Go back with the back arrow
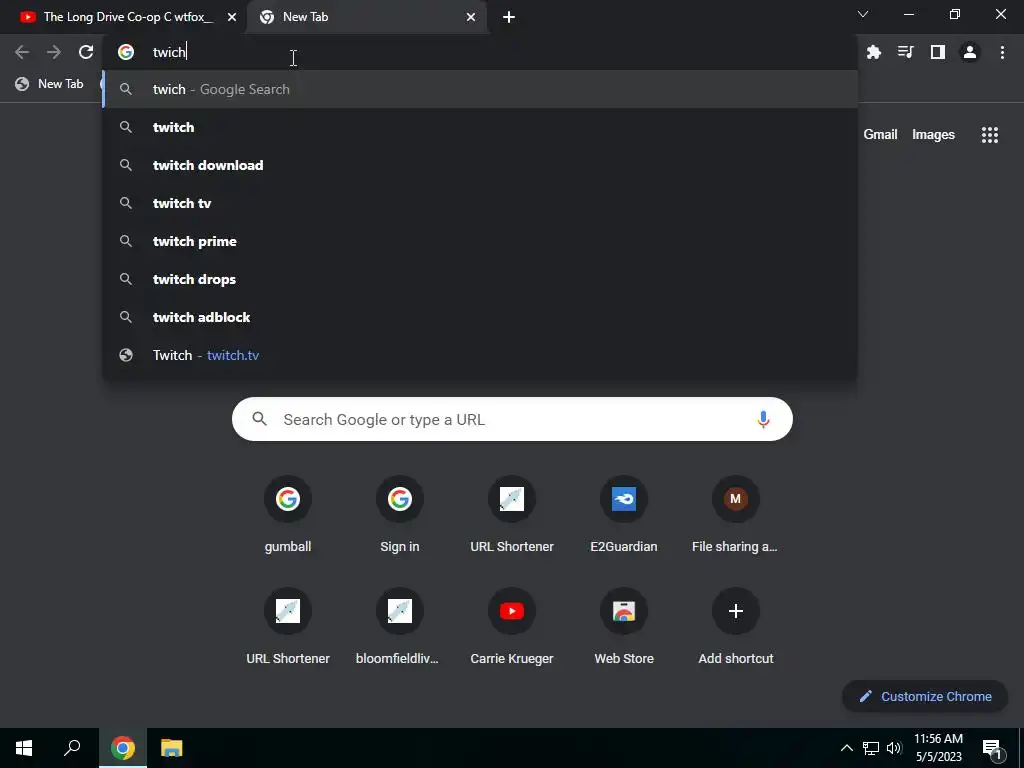This screenshot has height=768, width=1024. (x=22, y=52)
